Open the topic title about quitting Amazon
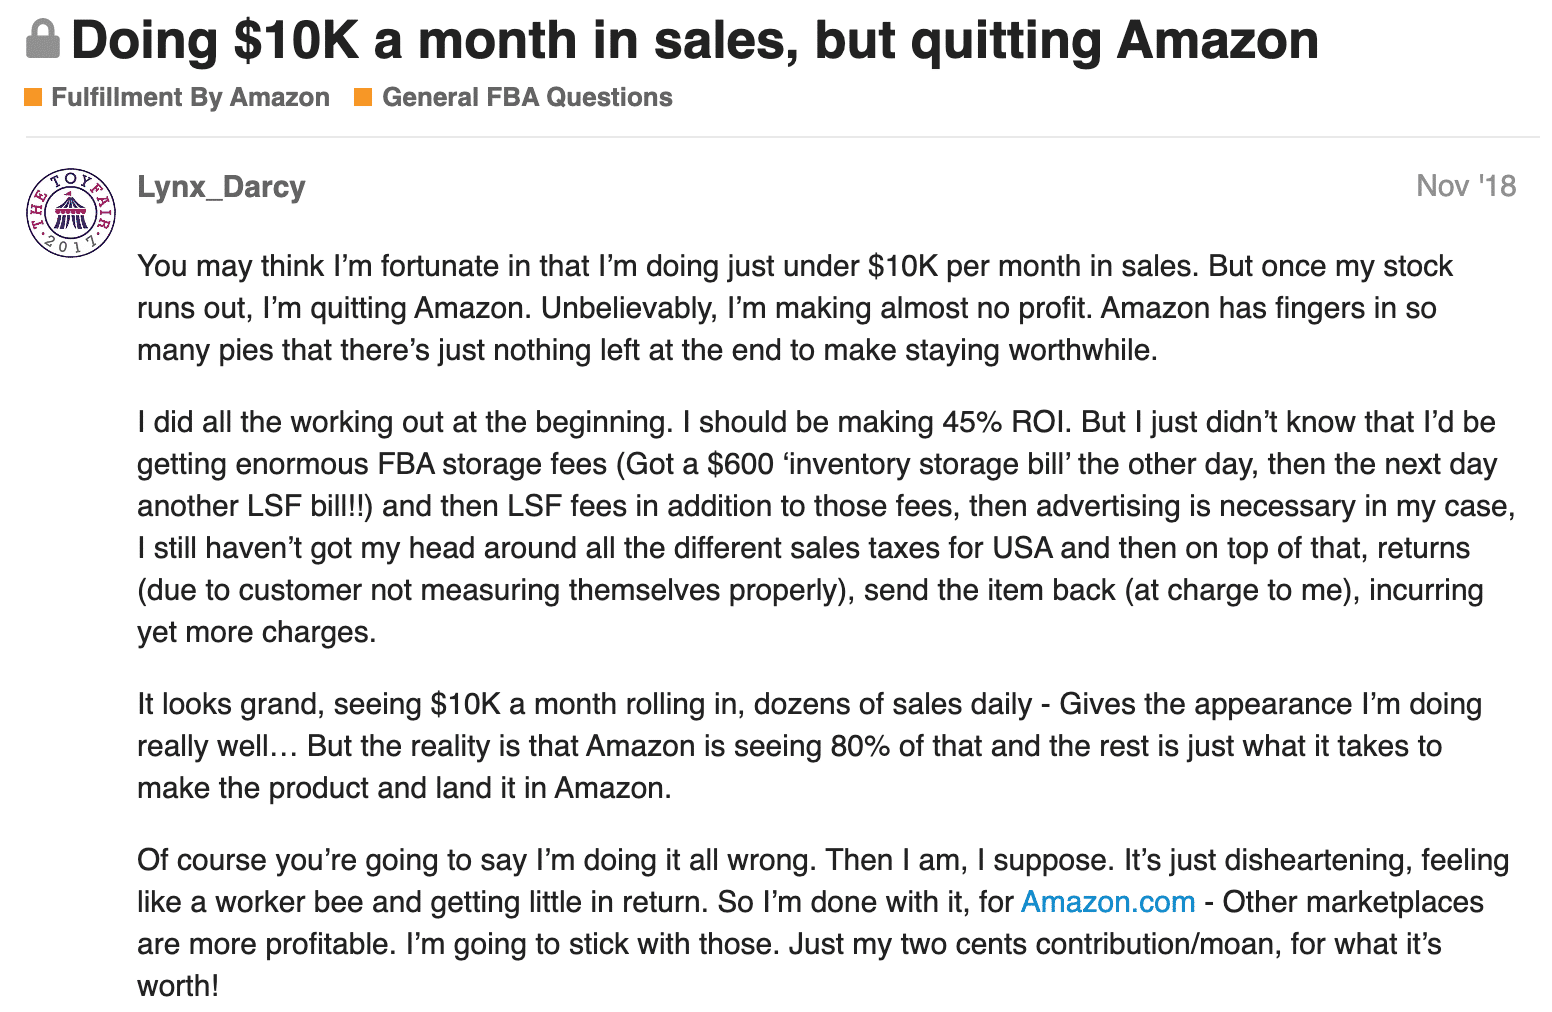Screen dimensions: 1552x1012 pos(695,40)
